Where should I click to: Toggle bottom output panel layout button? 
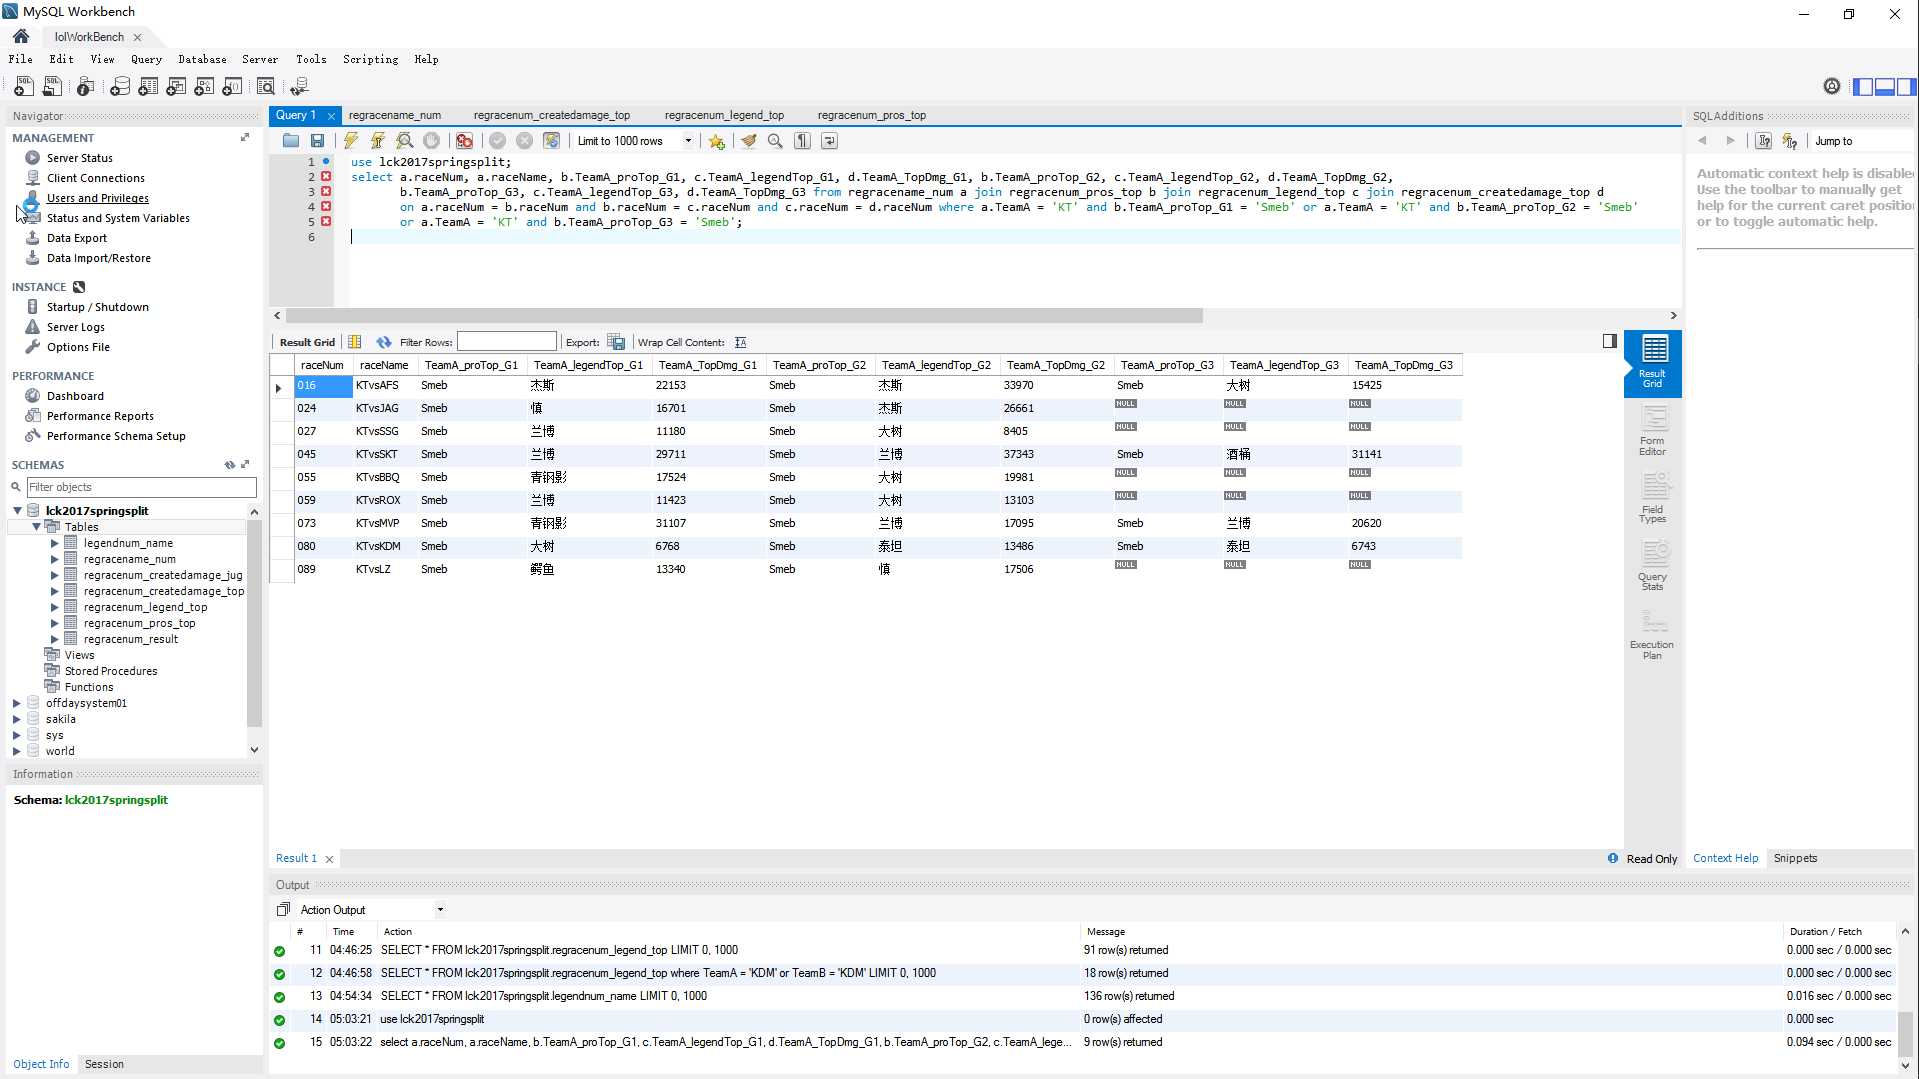click(x=1885, y=87)
